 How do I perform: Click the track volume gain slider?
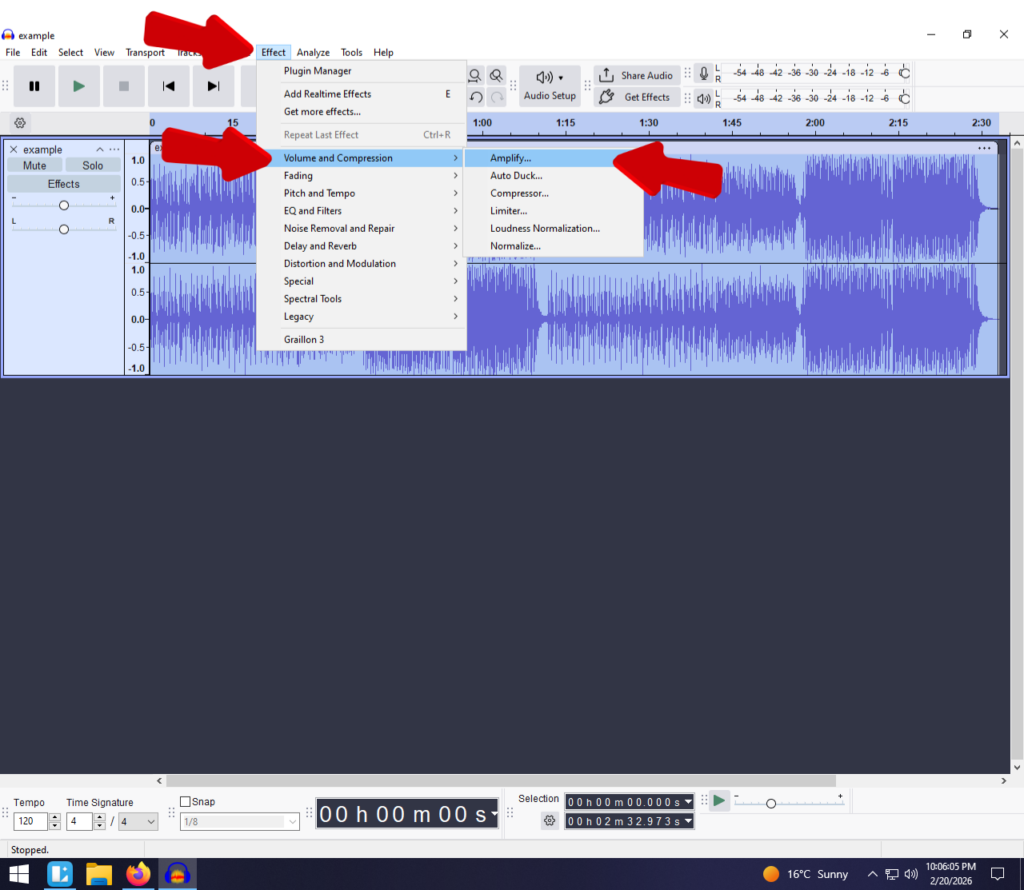pyautogui.click(x=64, y=205)
